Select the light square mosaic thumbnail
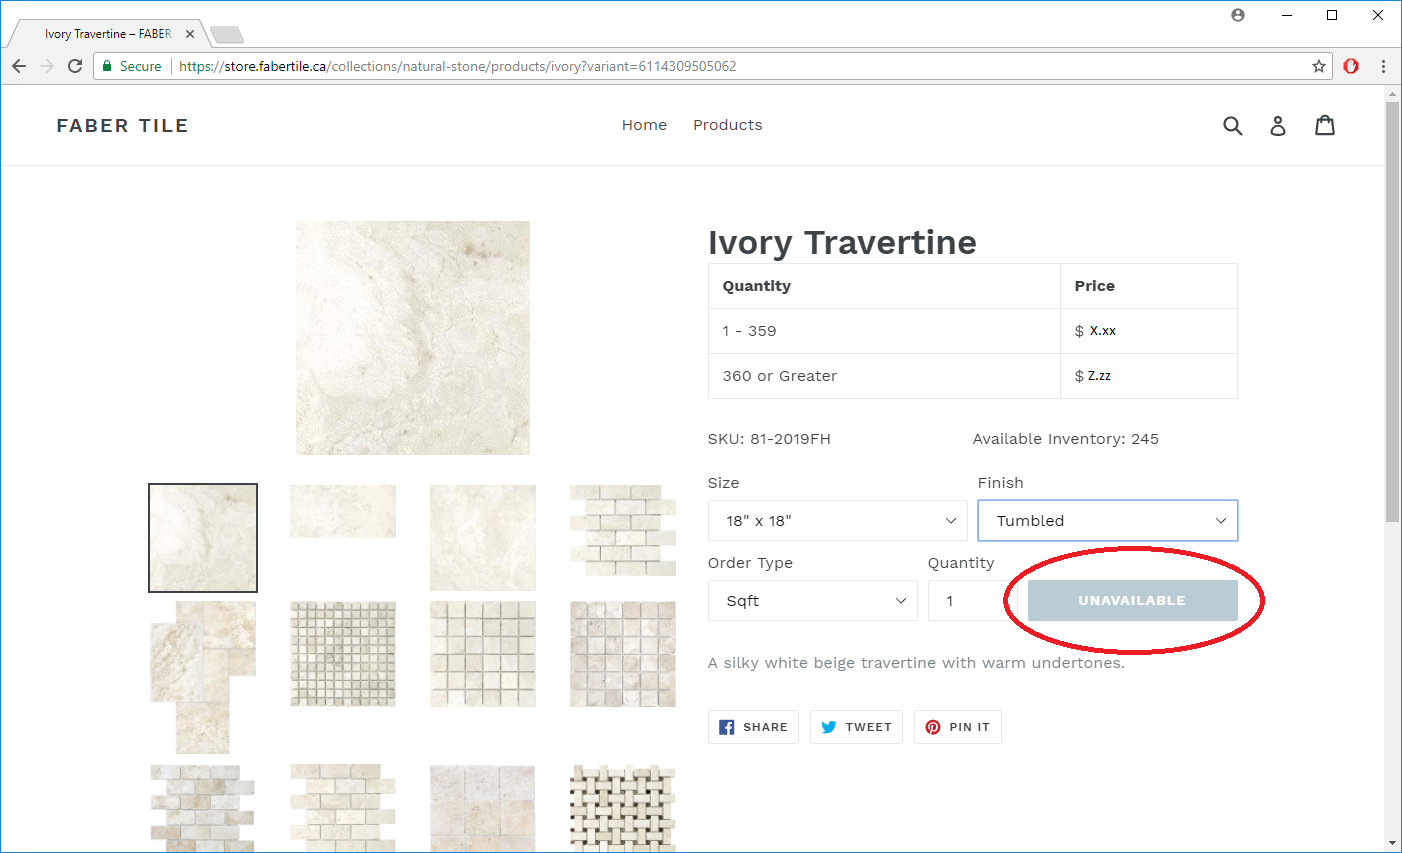Image resolution: width=1402 pixels, height=853 pixels. pos(483,654)
